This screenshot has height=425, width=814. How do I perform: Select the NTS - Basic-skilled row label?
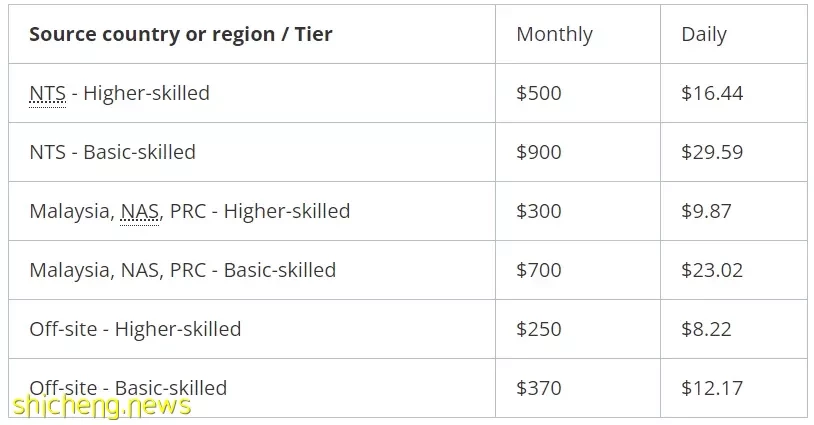(x=113, y=152)
